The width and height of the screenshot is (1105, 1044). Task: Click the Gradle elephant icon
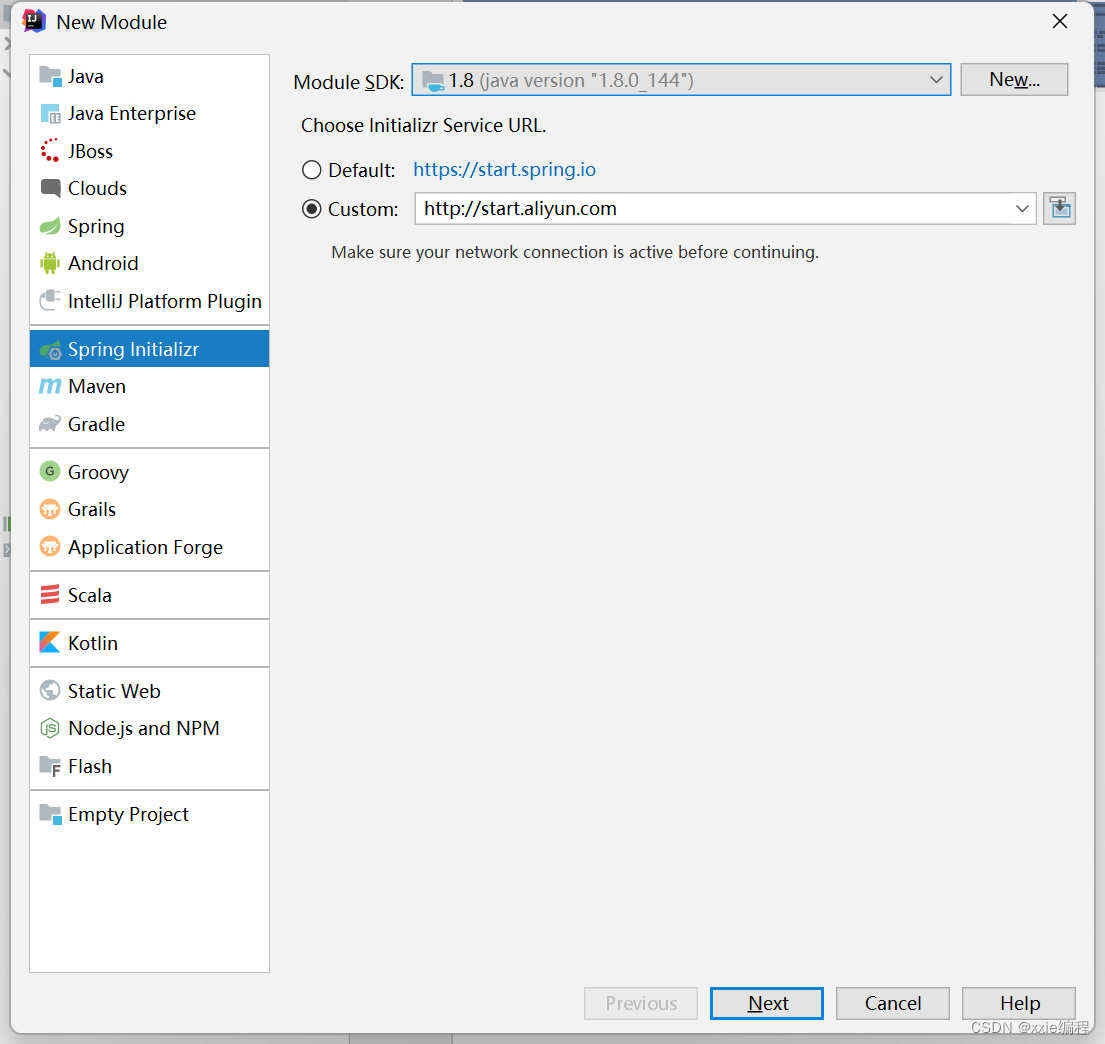(50, 424)
